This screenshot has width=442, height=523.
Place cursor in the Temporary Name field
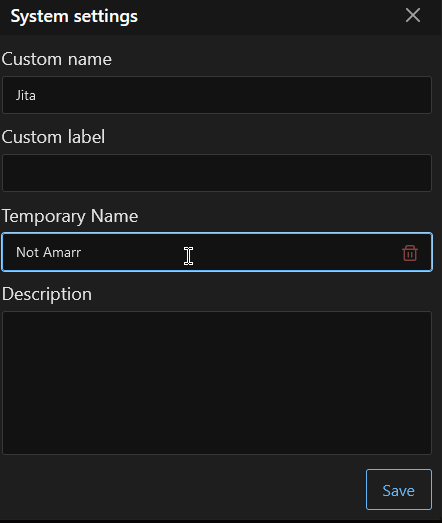(x=217, y=252)
